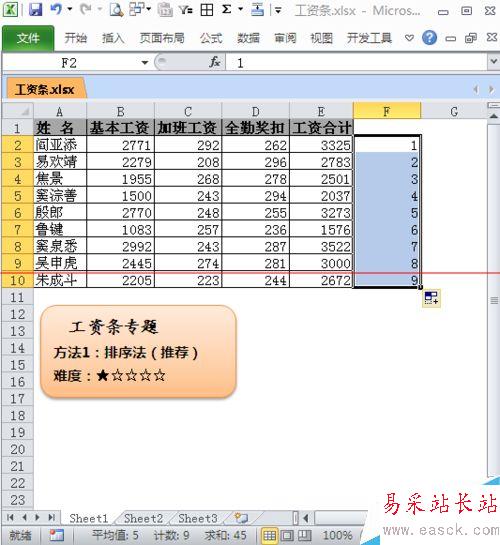Click the Insert Worksheet icon
This screenshot has width=500, height=545.
coord(241,518)
